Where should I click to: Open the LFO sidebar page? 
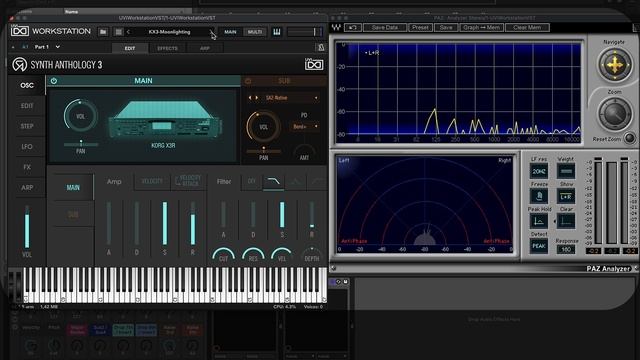27,147
